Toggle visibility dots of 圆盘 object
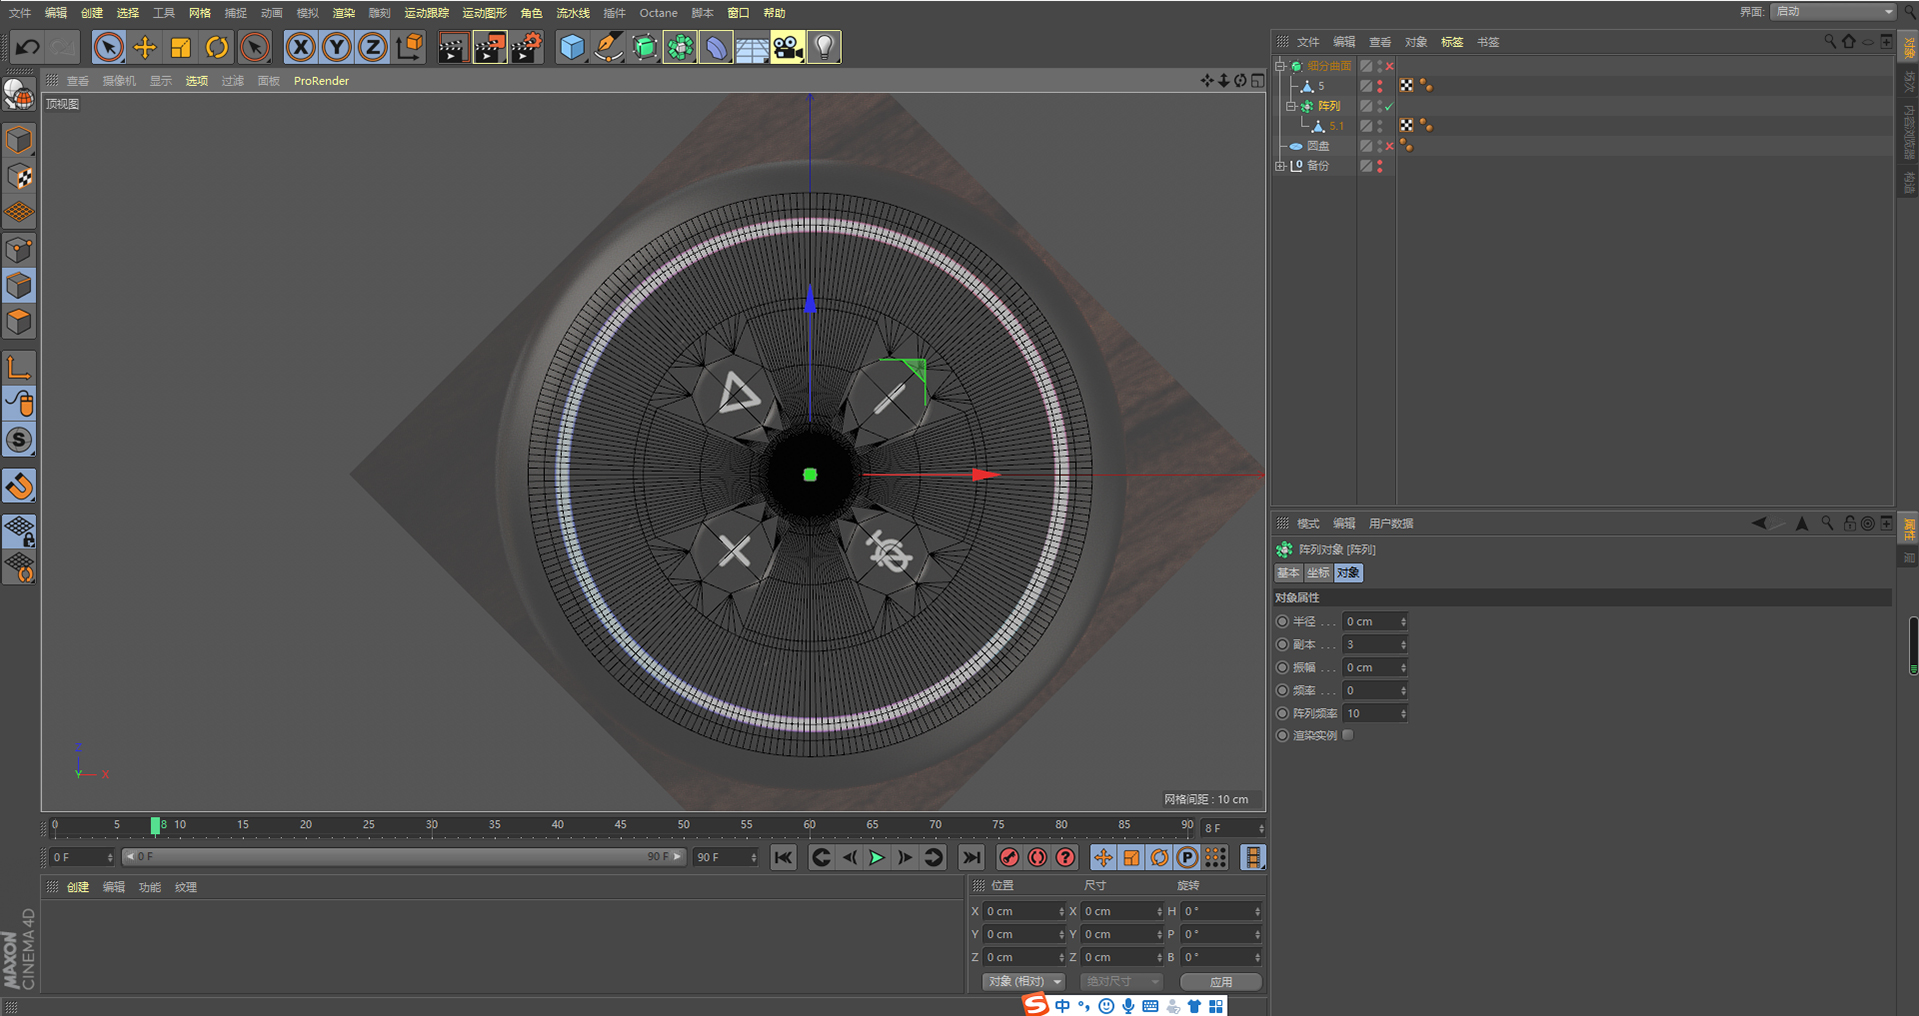Screen dimensions: 1919x1016 [1380, 146]
